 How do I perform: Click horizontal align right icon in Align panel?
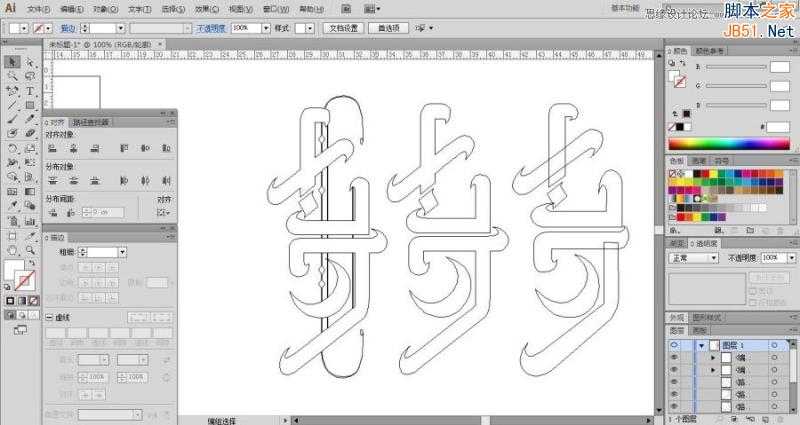coord(95,148)
